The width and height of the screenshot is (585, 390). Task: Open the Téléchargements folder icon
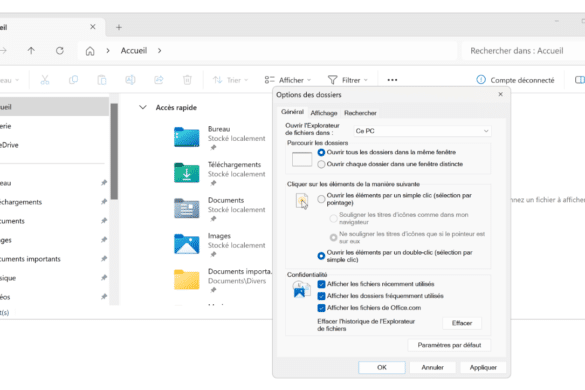187,173
